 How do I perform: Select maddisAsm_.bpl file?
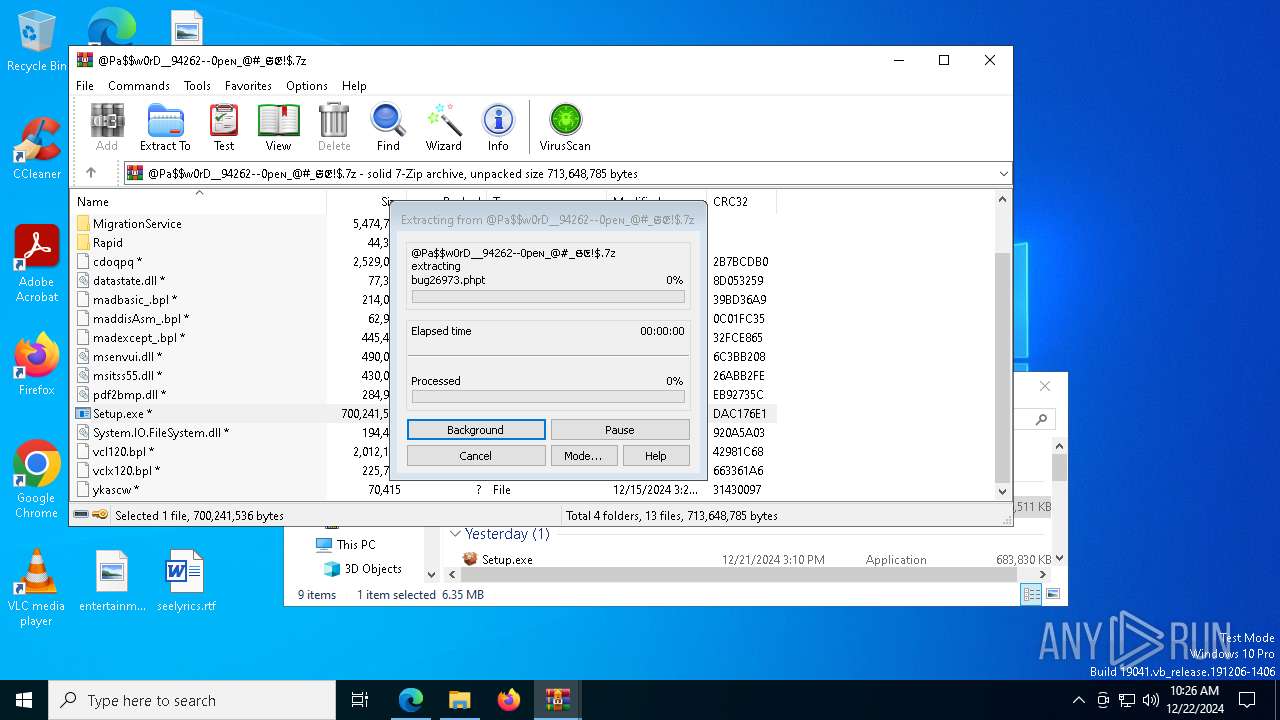(141, 319)
